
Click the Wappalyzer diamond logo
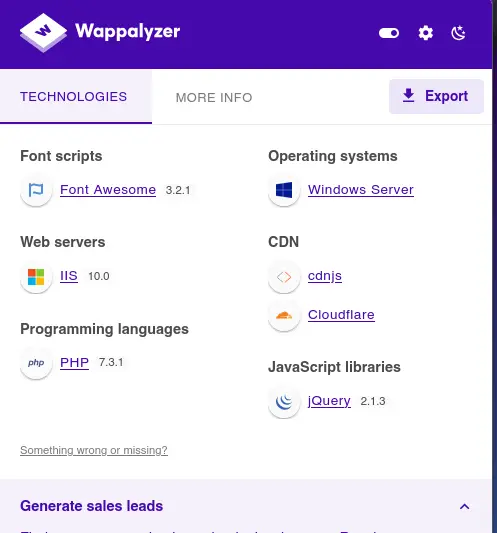pyautogui.click(x=43, y=33)
